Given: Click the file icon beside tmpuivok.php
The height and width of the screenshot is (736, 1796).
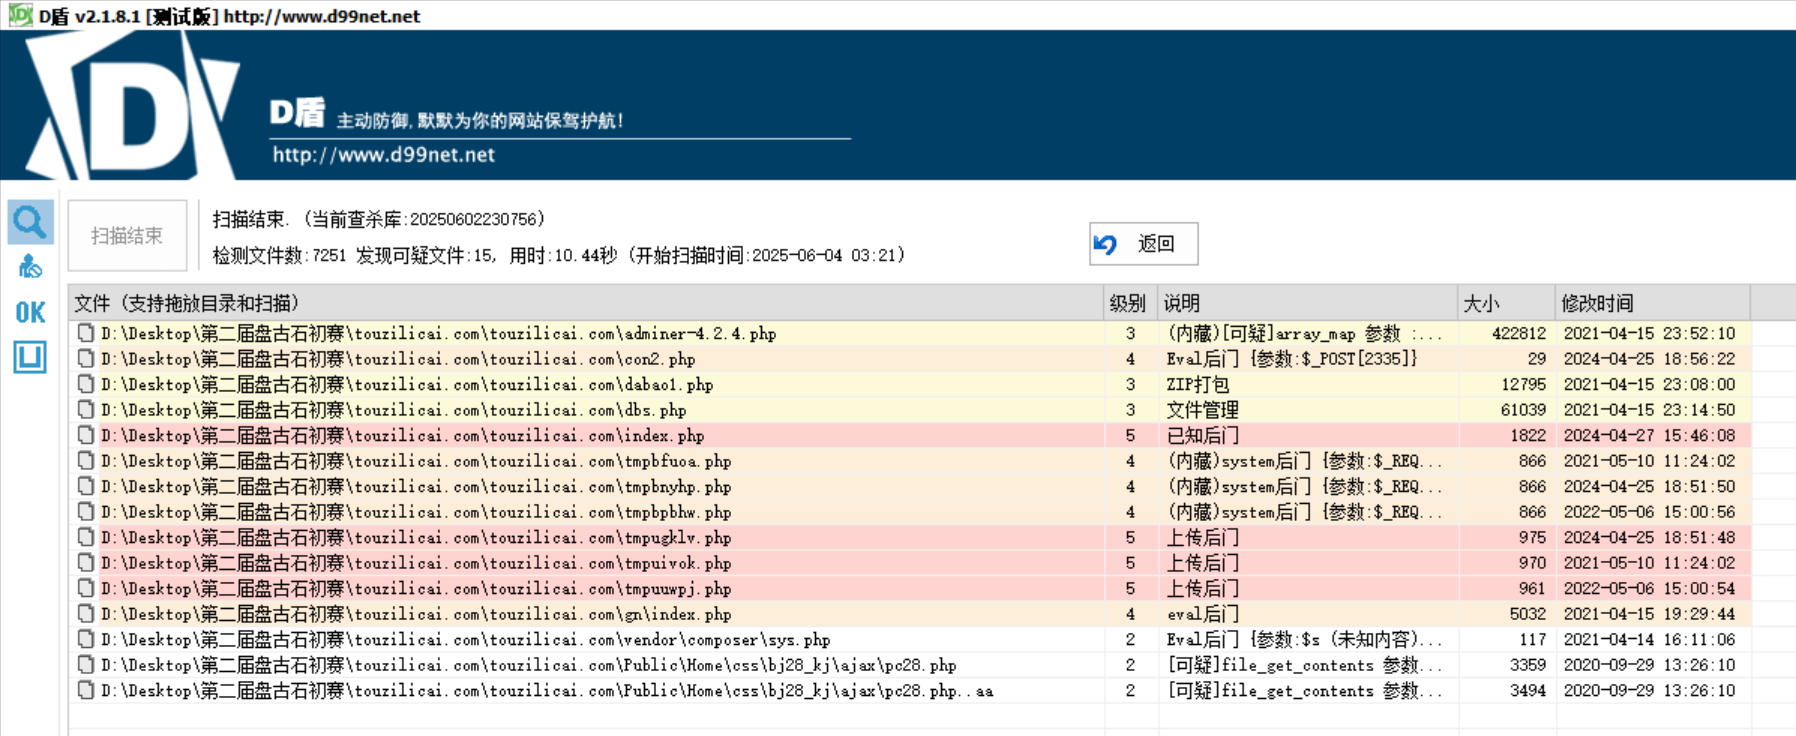Looking at the screenshot, I should 86,563.
